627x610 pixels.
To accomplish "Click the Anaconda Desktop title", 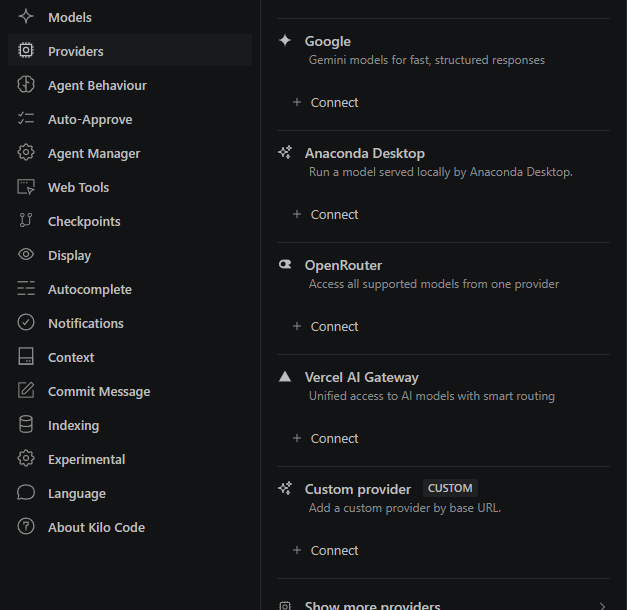I will (365, 153).
